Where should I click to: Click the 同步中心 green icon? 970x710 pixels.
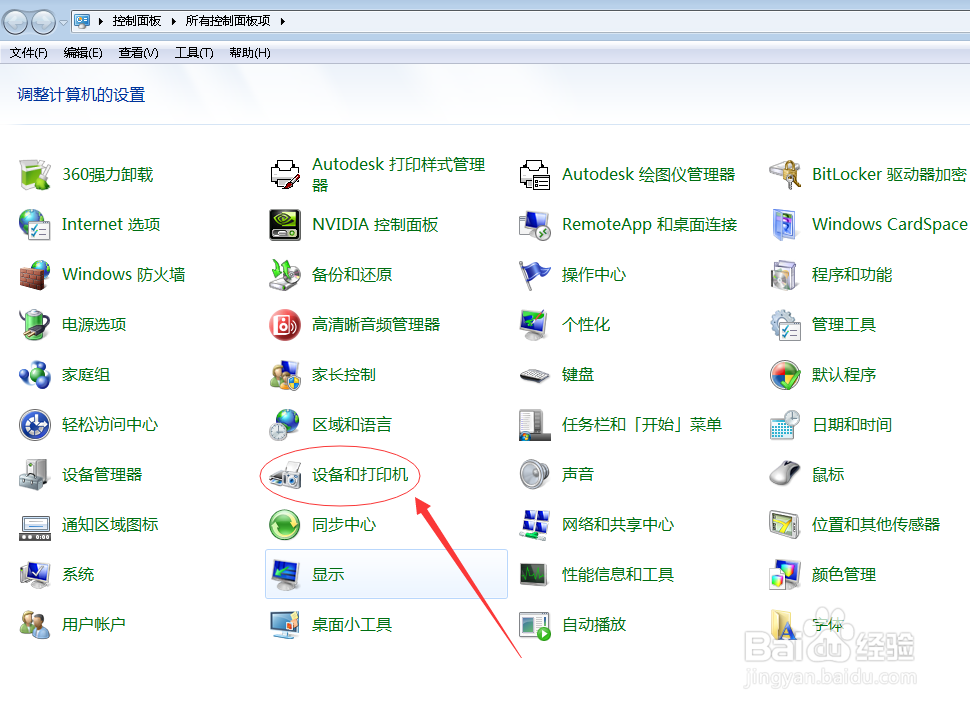[285, 525]
